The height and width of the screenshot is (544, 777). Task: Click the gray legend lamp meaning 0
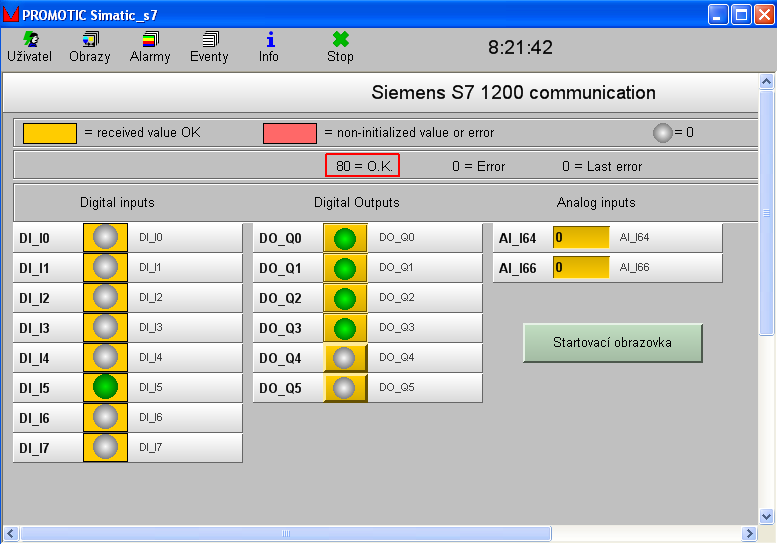663,132
